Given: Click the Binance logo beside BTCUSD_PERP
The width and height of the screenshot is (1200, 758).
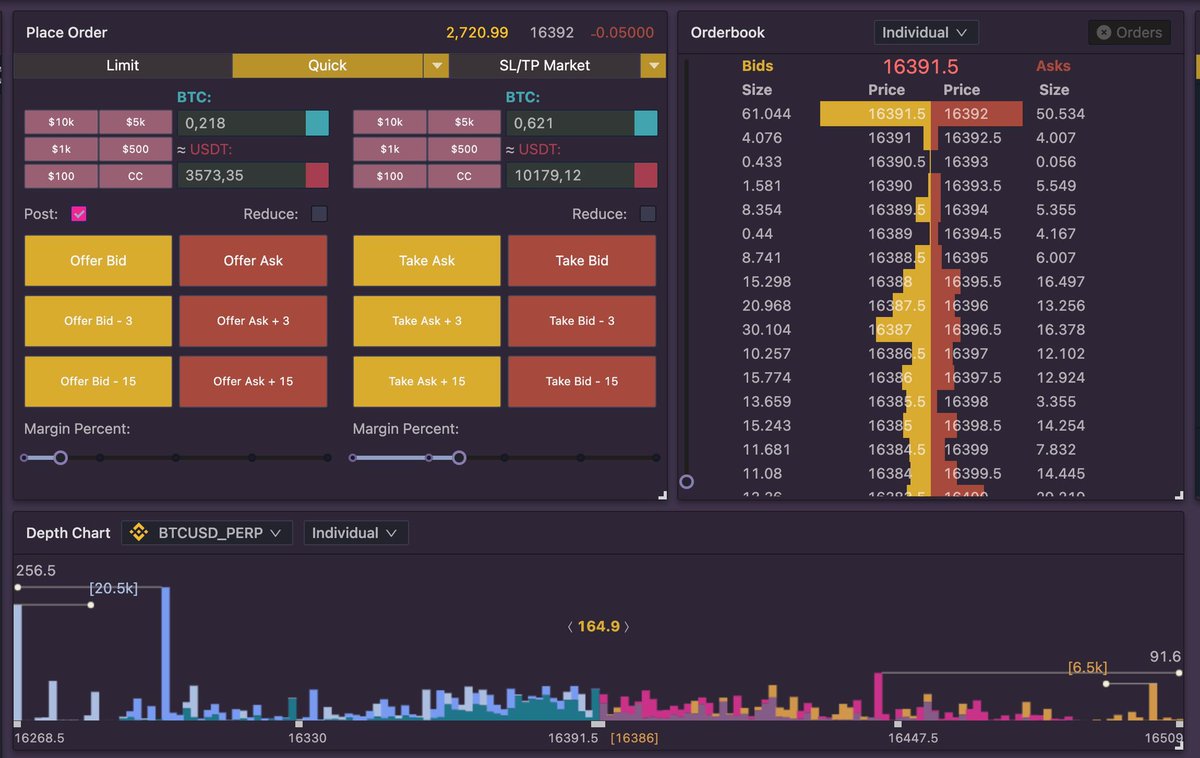Looking at the screenshot, I should (x=138, y=533).
